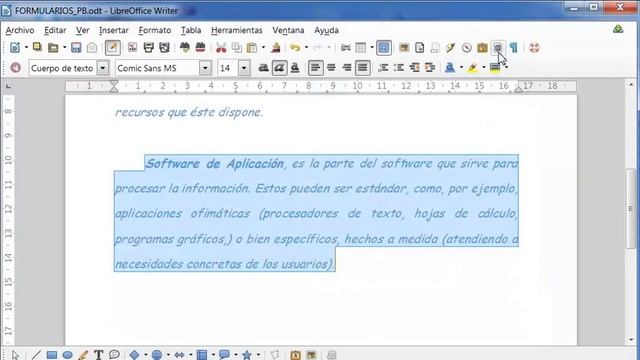Apply the yellow highlighting color
Image resolution: width=640 pixels, height=360 pixels.
tap(473, 68)
